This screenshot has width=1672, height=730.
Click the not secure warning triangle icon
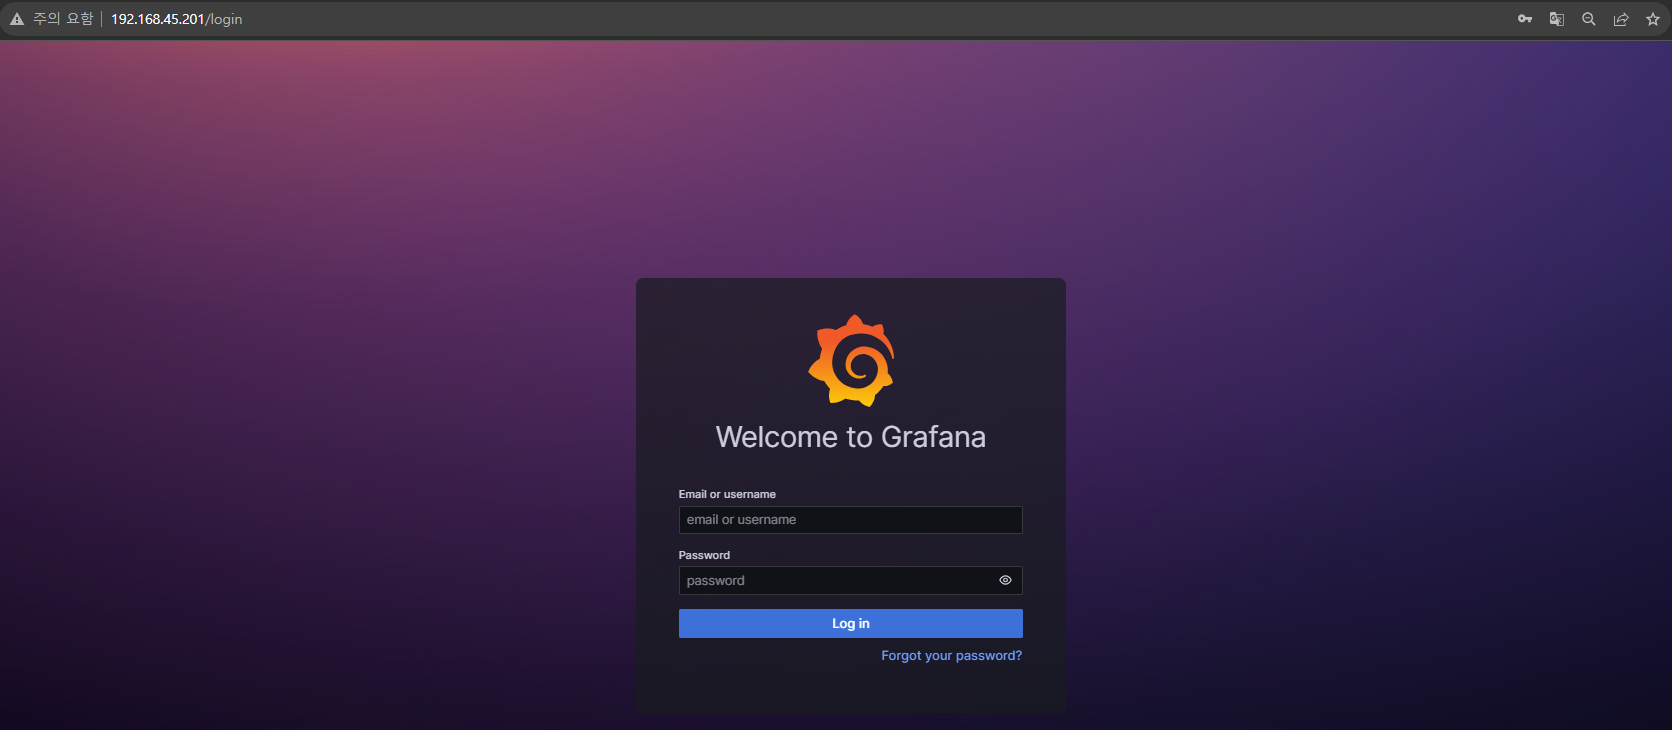click(17, 19)
